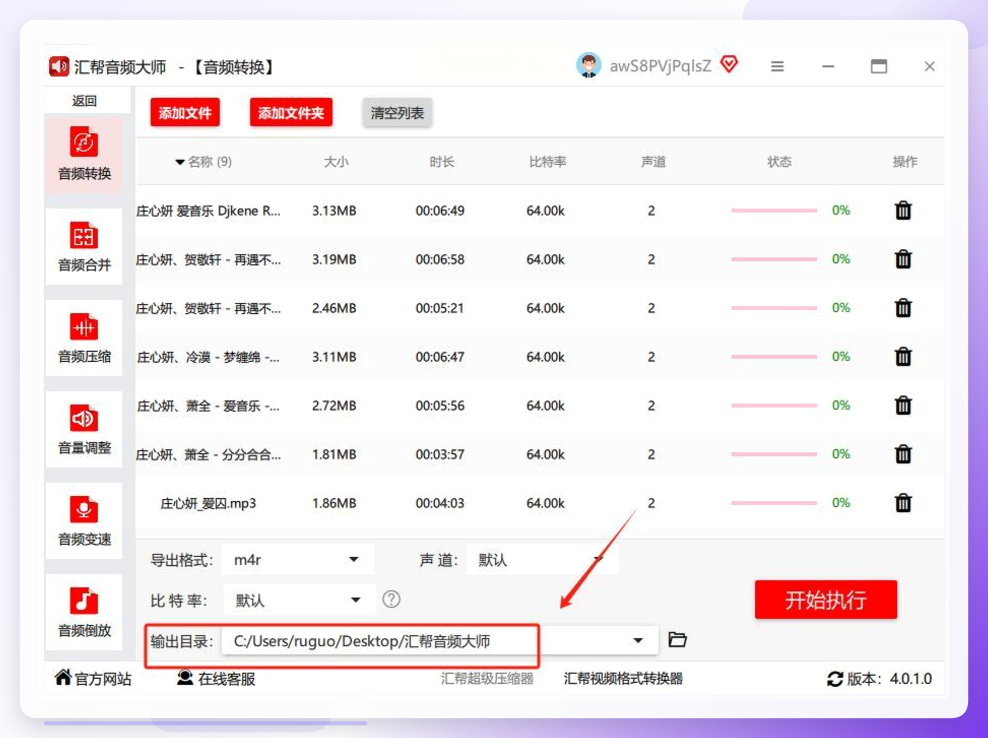Delete the 庄心妍、萧全 - 分分合合 row

(x=903, y=454)
